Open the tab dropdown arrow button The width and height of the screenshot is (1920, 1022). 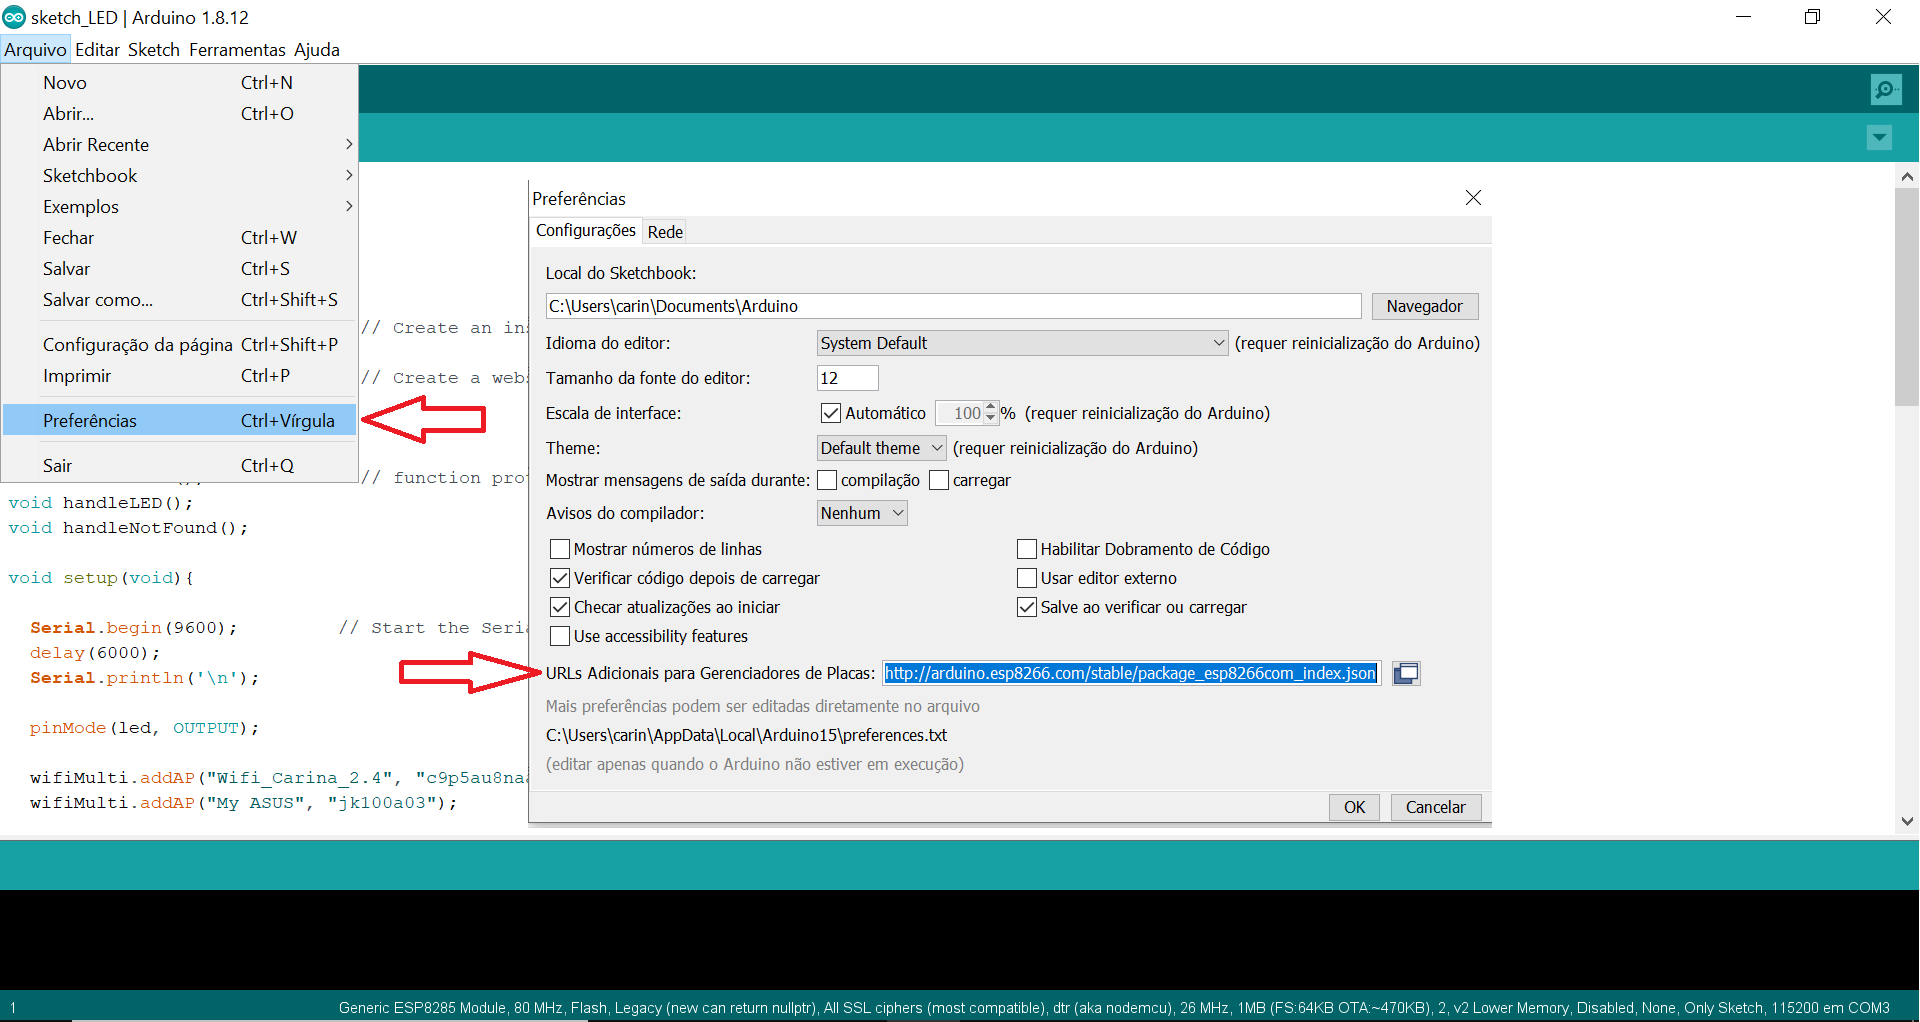pyautogui.click(x=1879, y=137)
